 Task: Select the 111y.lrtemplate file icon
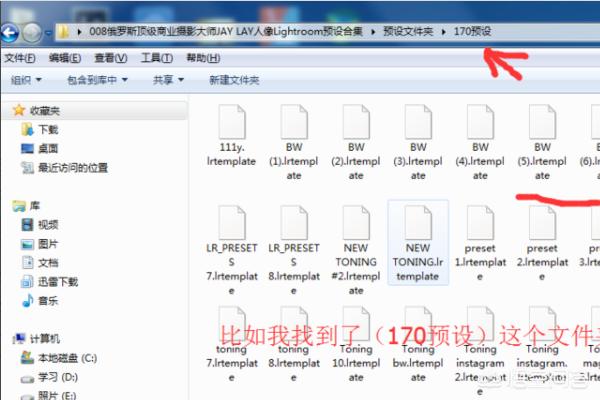[x=232, y=122]
